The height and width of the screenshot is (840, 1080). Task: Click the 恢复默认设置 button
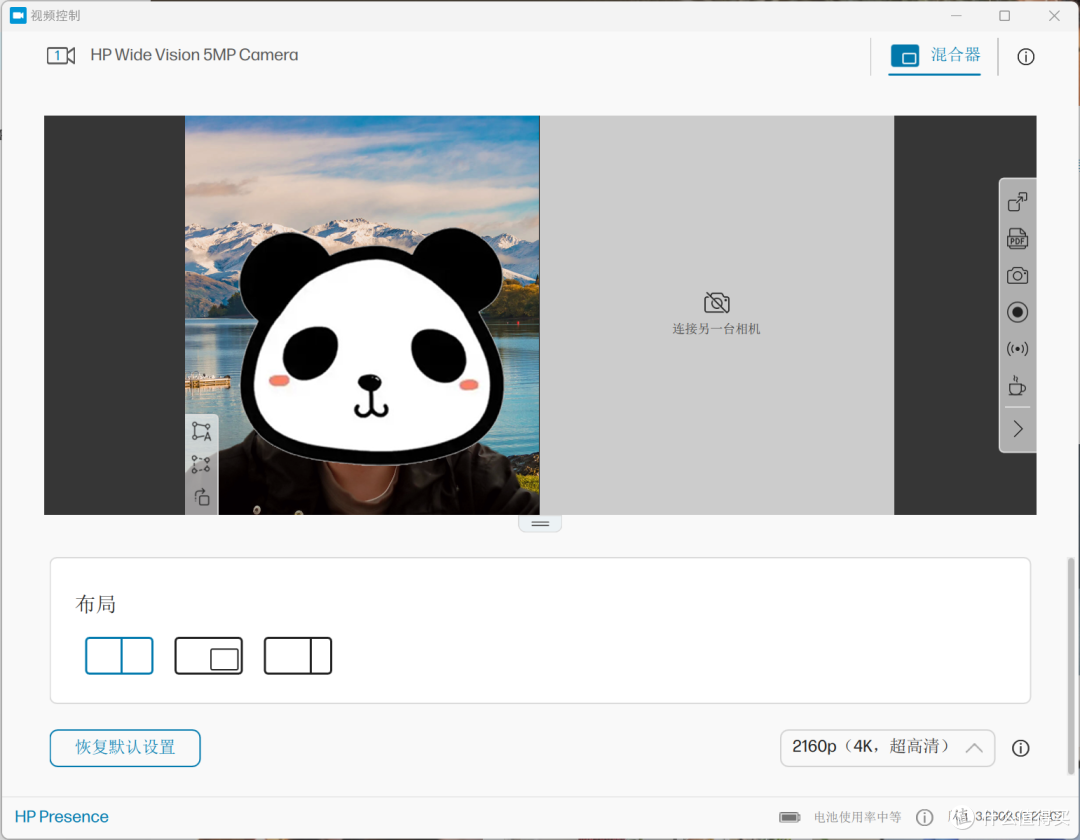click(125, 748)
